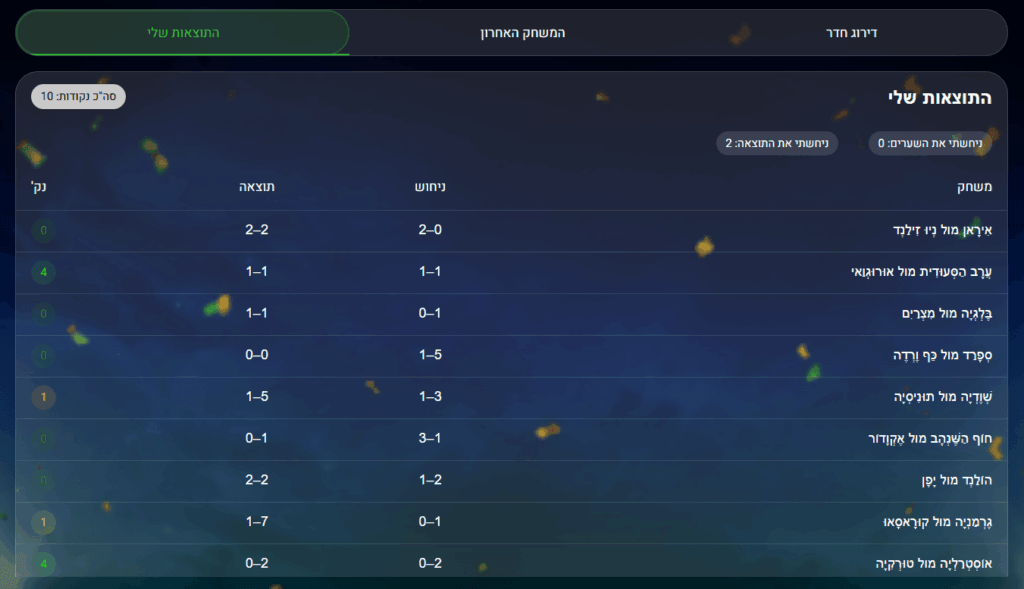Click result 1–1 for Saudi Arabia match
Viewport: 1024px width, 589px height.
point(257,272)
